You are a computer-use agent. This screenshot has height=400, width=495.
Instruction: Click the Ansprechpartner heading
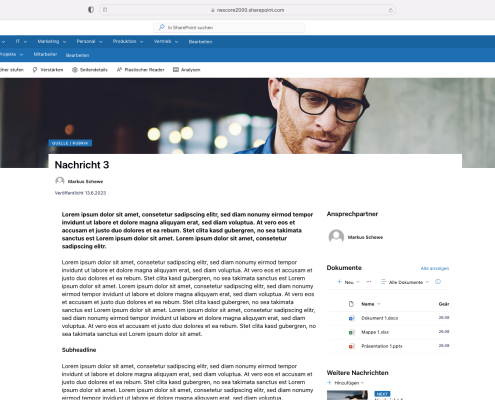(x=352, y=214)
